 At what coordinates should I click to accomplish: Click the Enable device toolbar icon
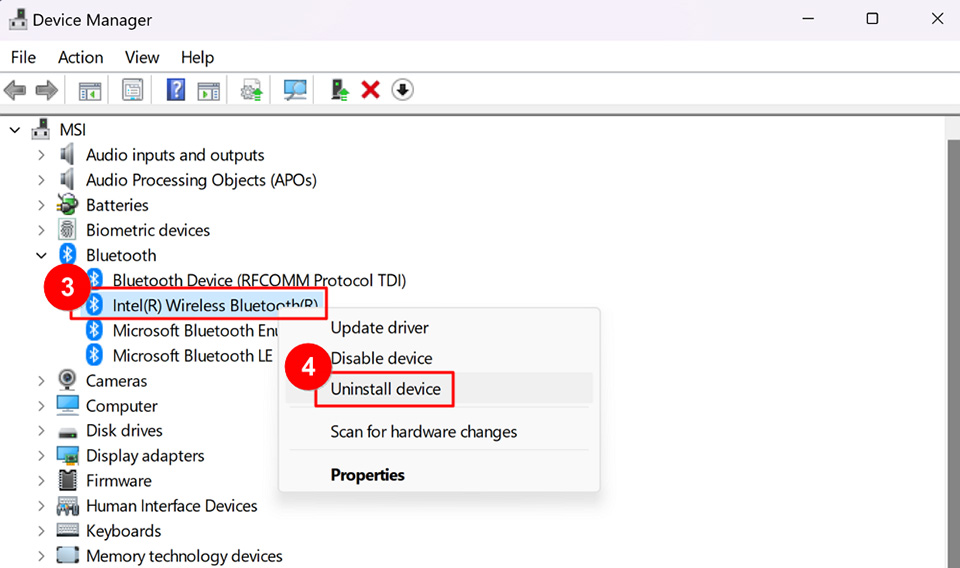(340, 90)
